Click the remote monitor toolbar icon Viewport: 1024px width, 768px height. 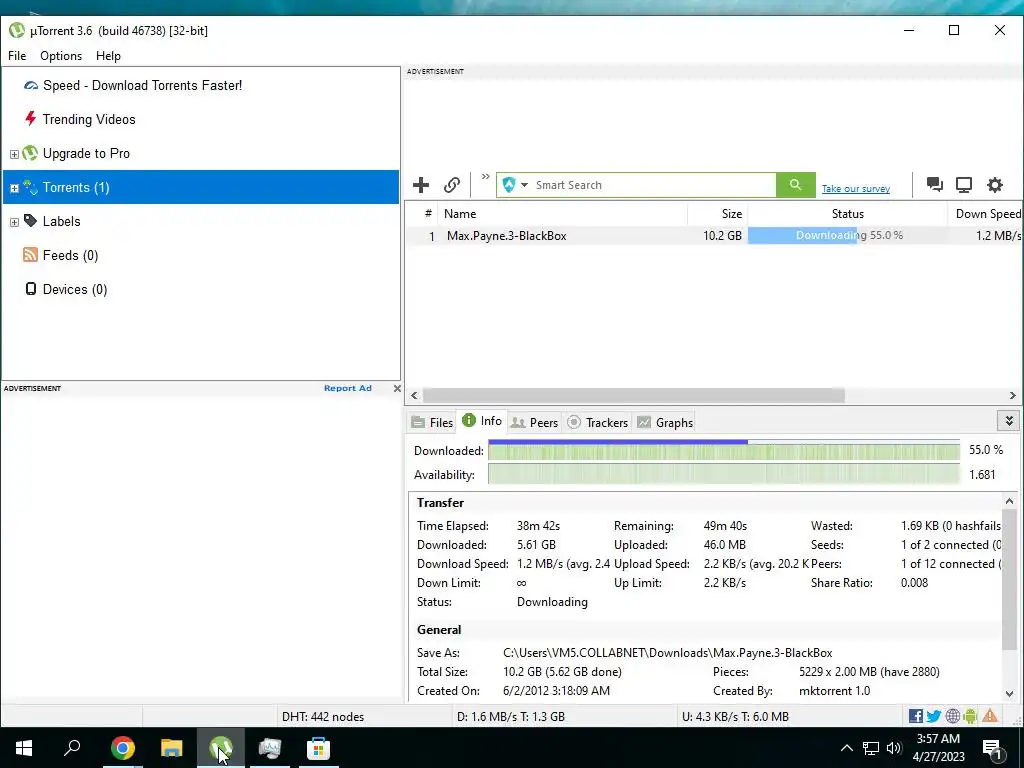pyautogui.click(x=964, y=185)
